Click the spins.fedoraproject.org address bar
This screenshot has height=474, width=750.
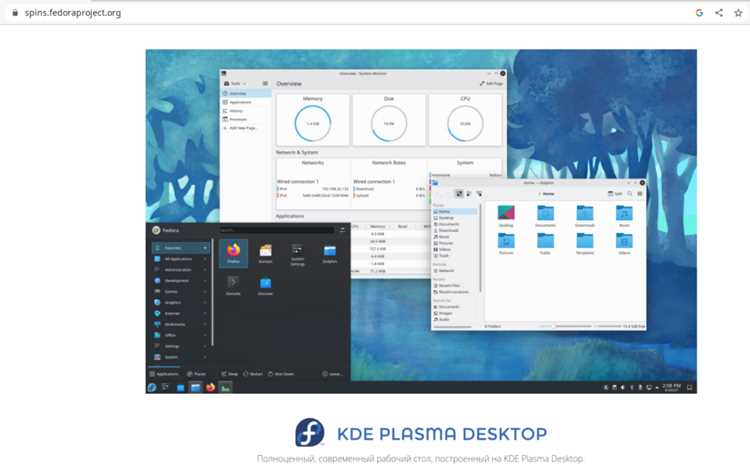(73, 13)
